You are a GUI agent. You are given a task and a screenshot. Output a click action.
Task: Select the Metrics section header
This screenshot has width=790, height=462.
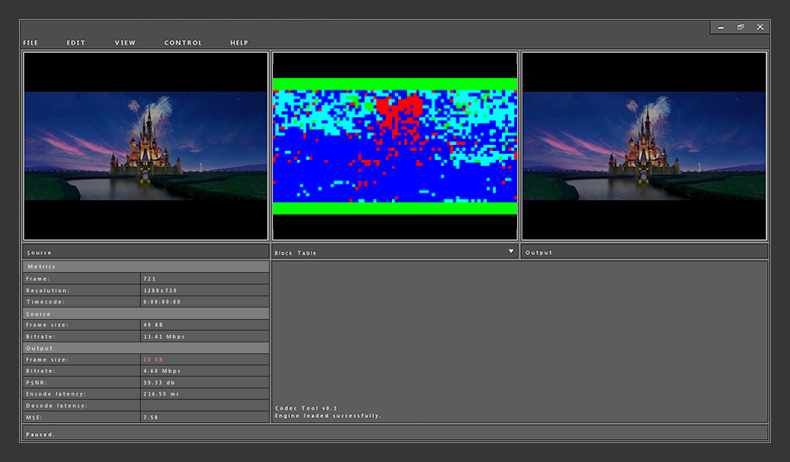click(x=146, y=267)
